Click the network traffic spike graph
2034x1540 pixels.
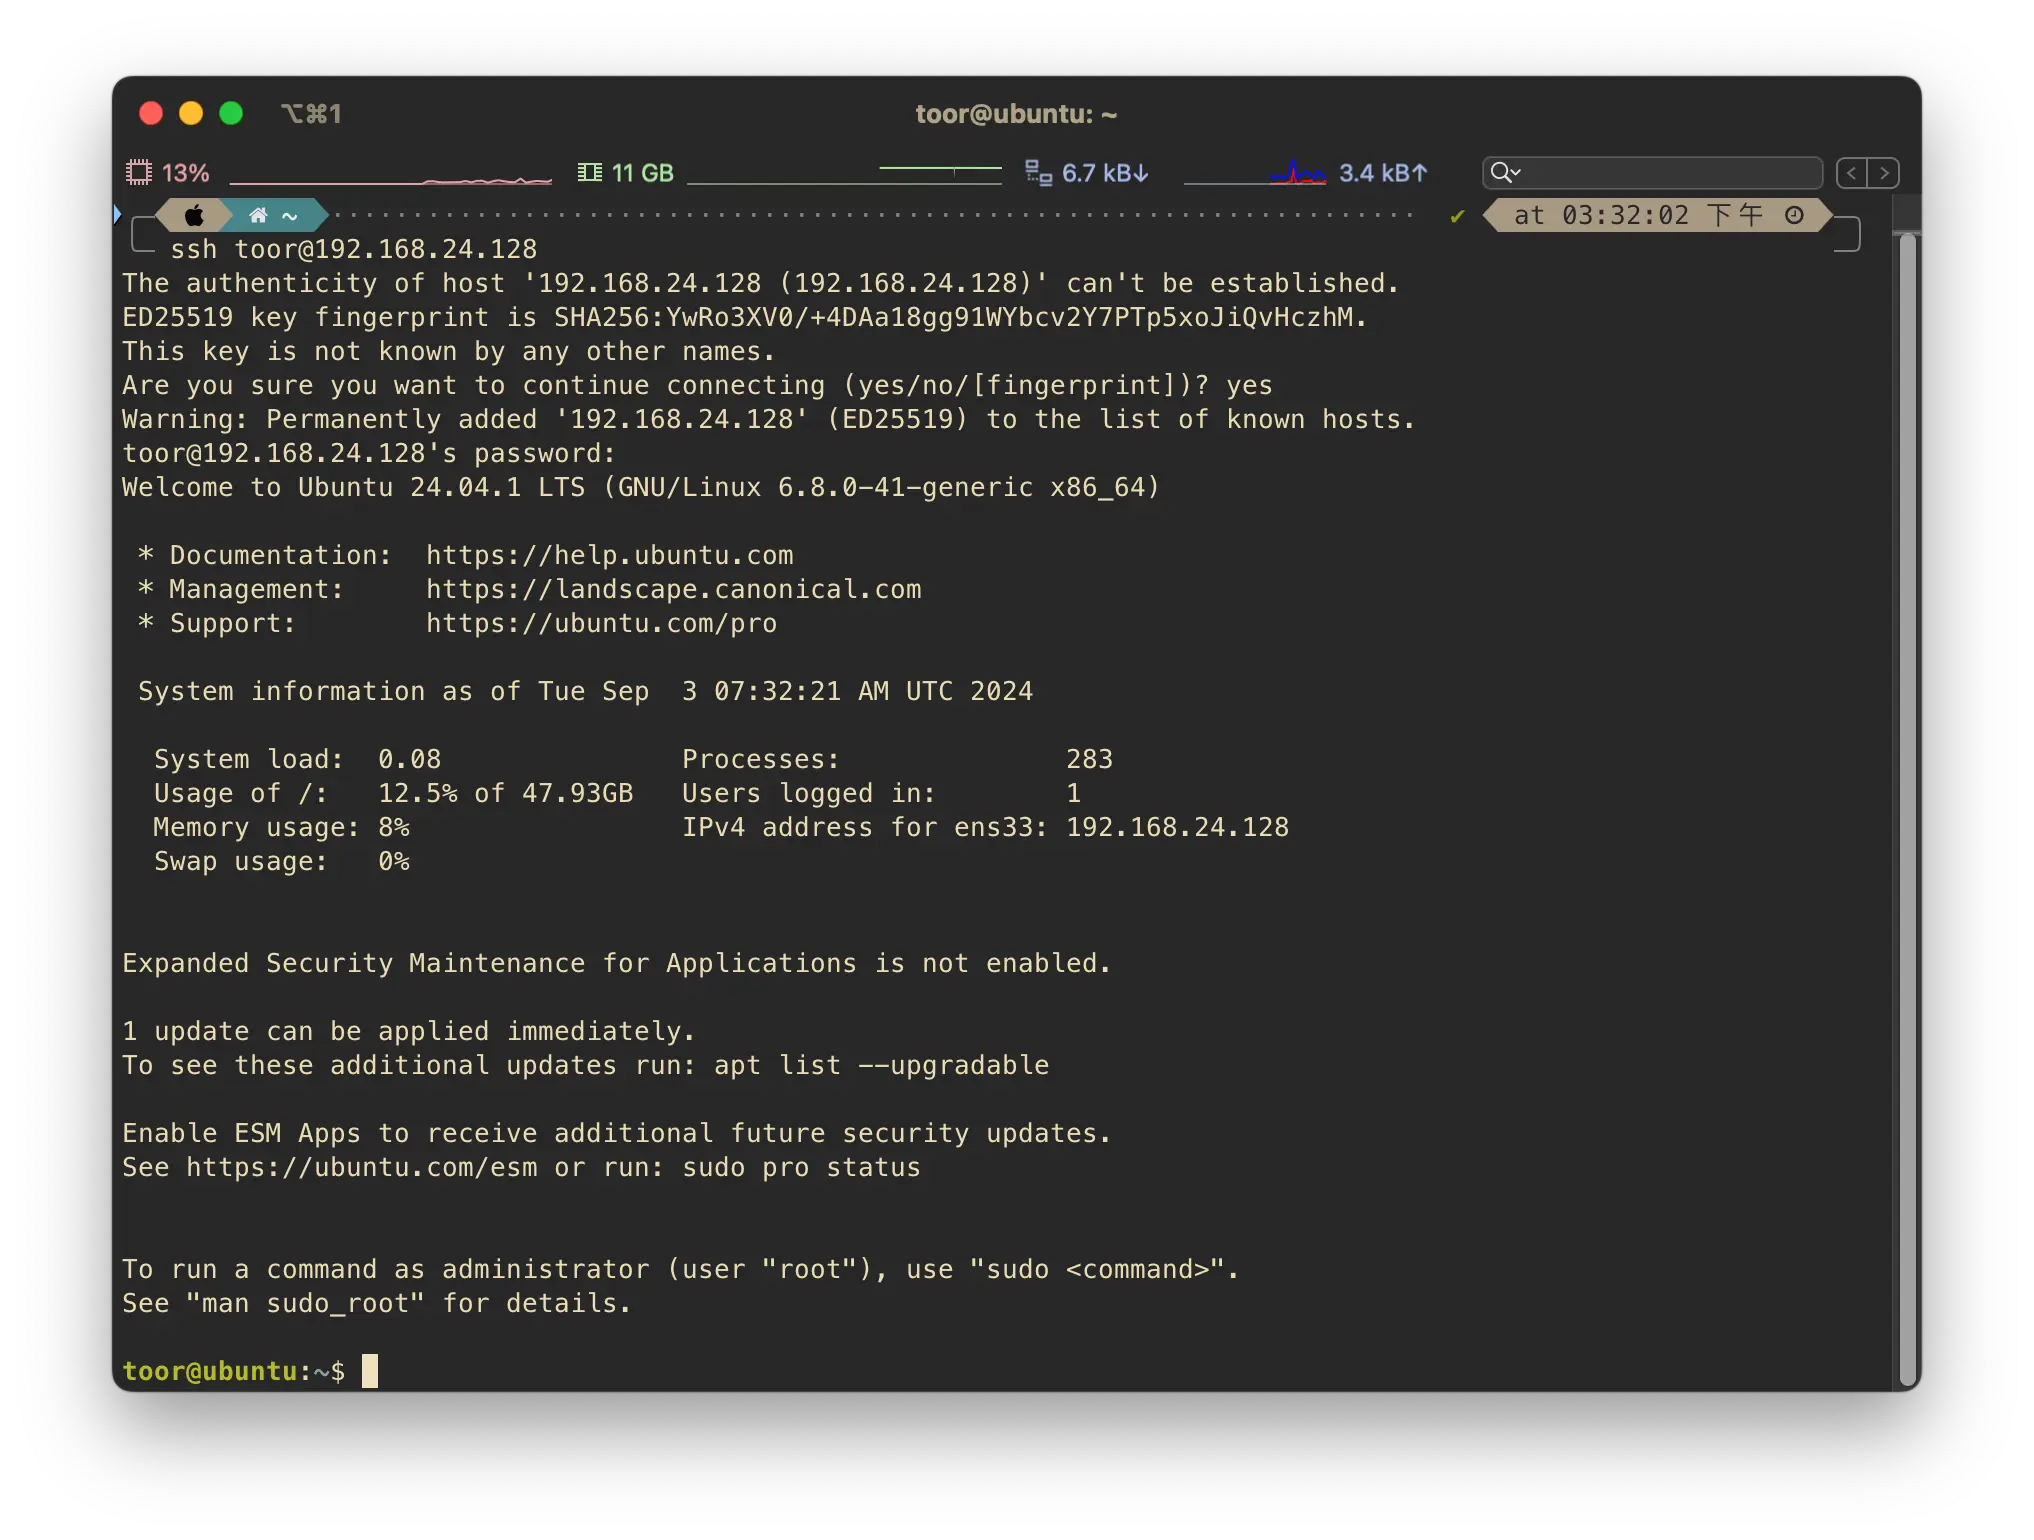(x=1255, y=173)
